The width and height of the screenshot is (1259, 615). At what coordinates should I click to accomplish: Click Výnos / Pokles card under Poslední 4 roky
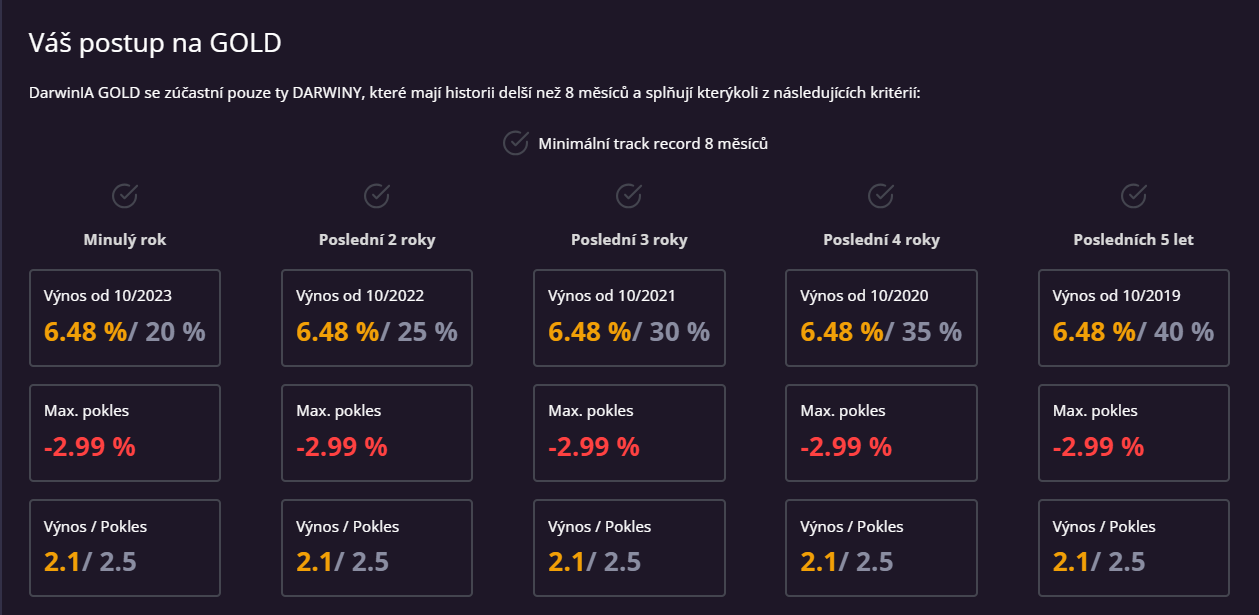(x=881, y=547)
